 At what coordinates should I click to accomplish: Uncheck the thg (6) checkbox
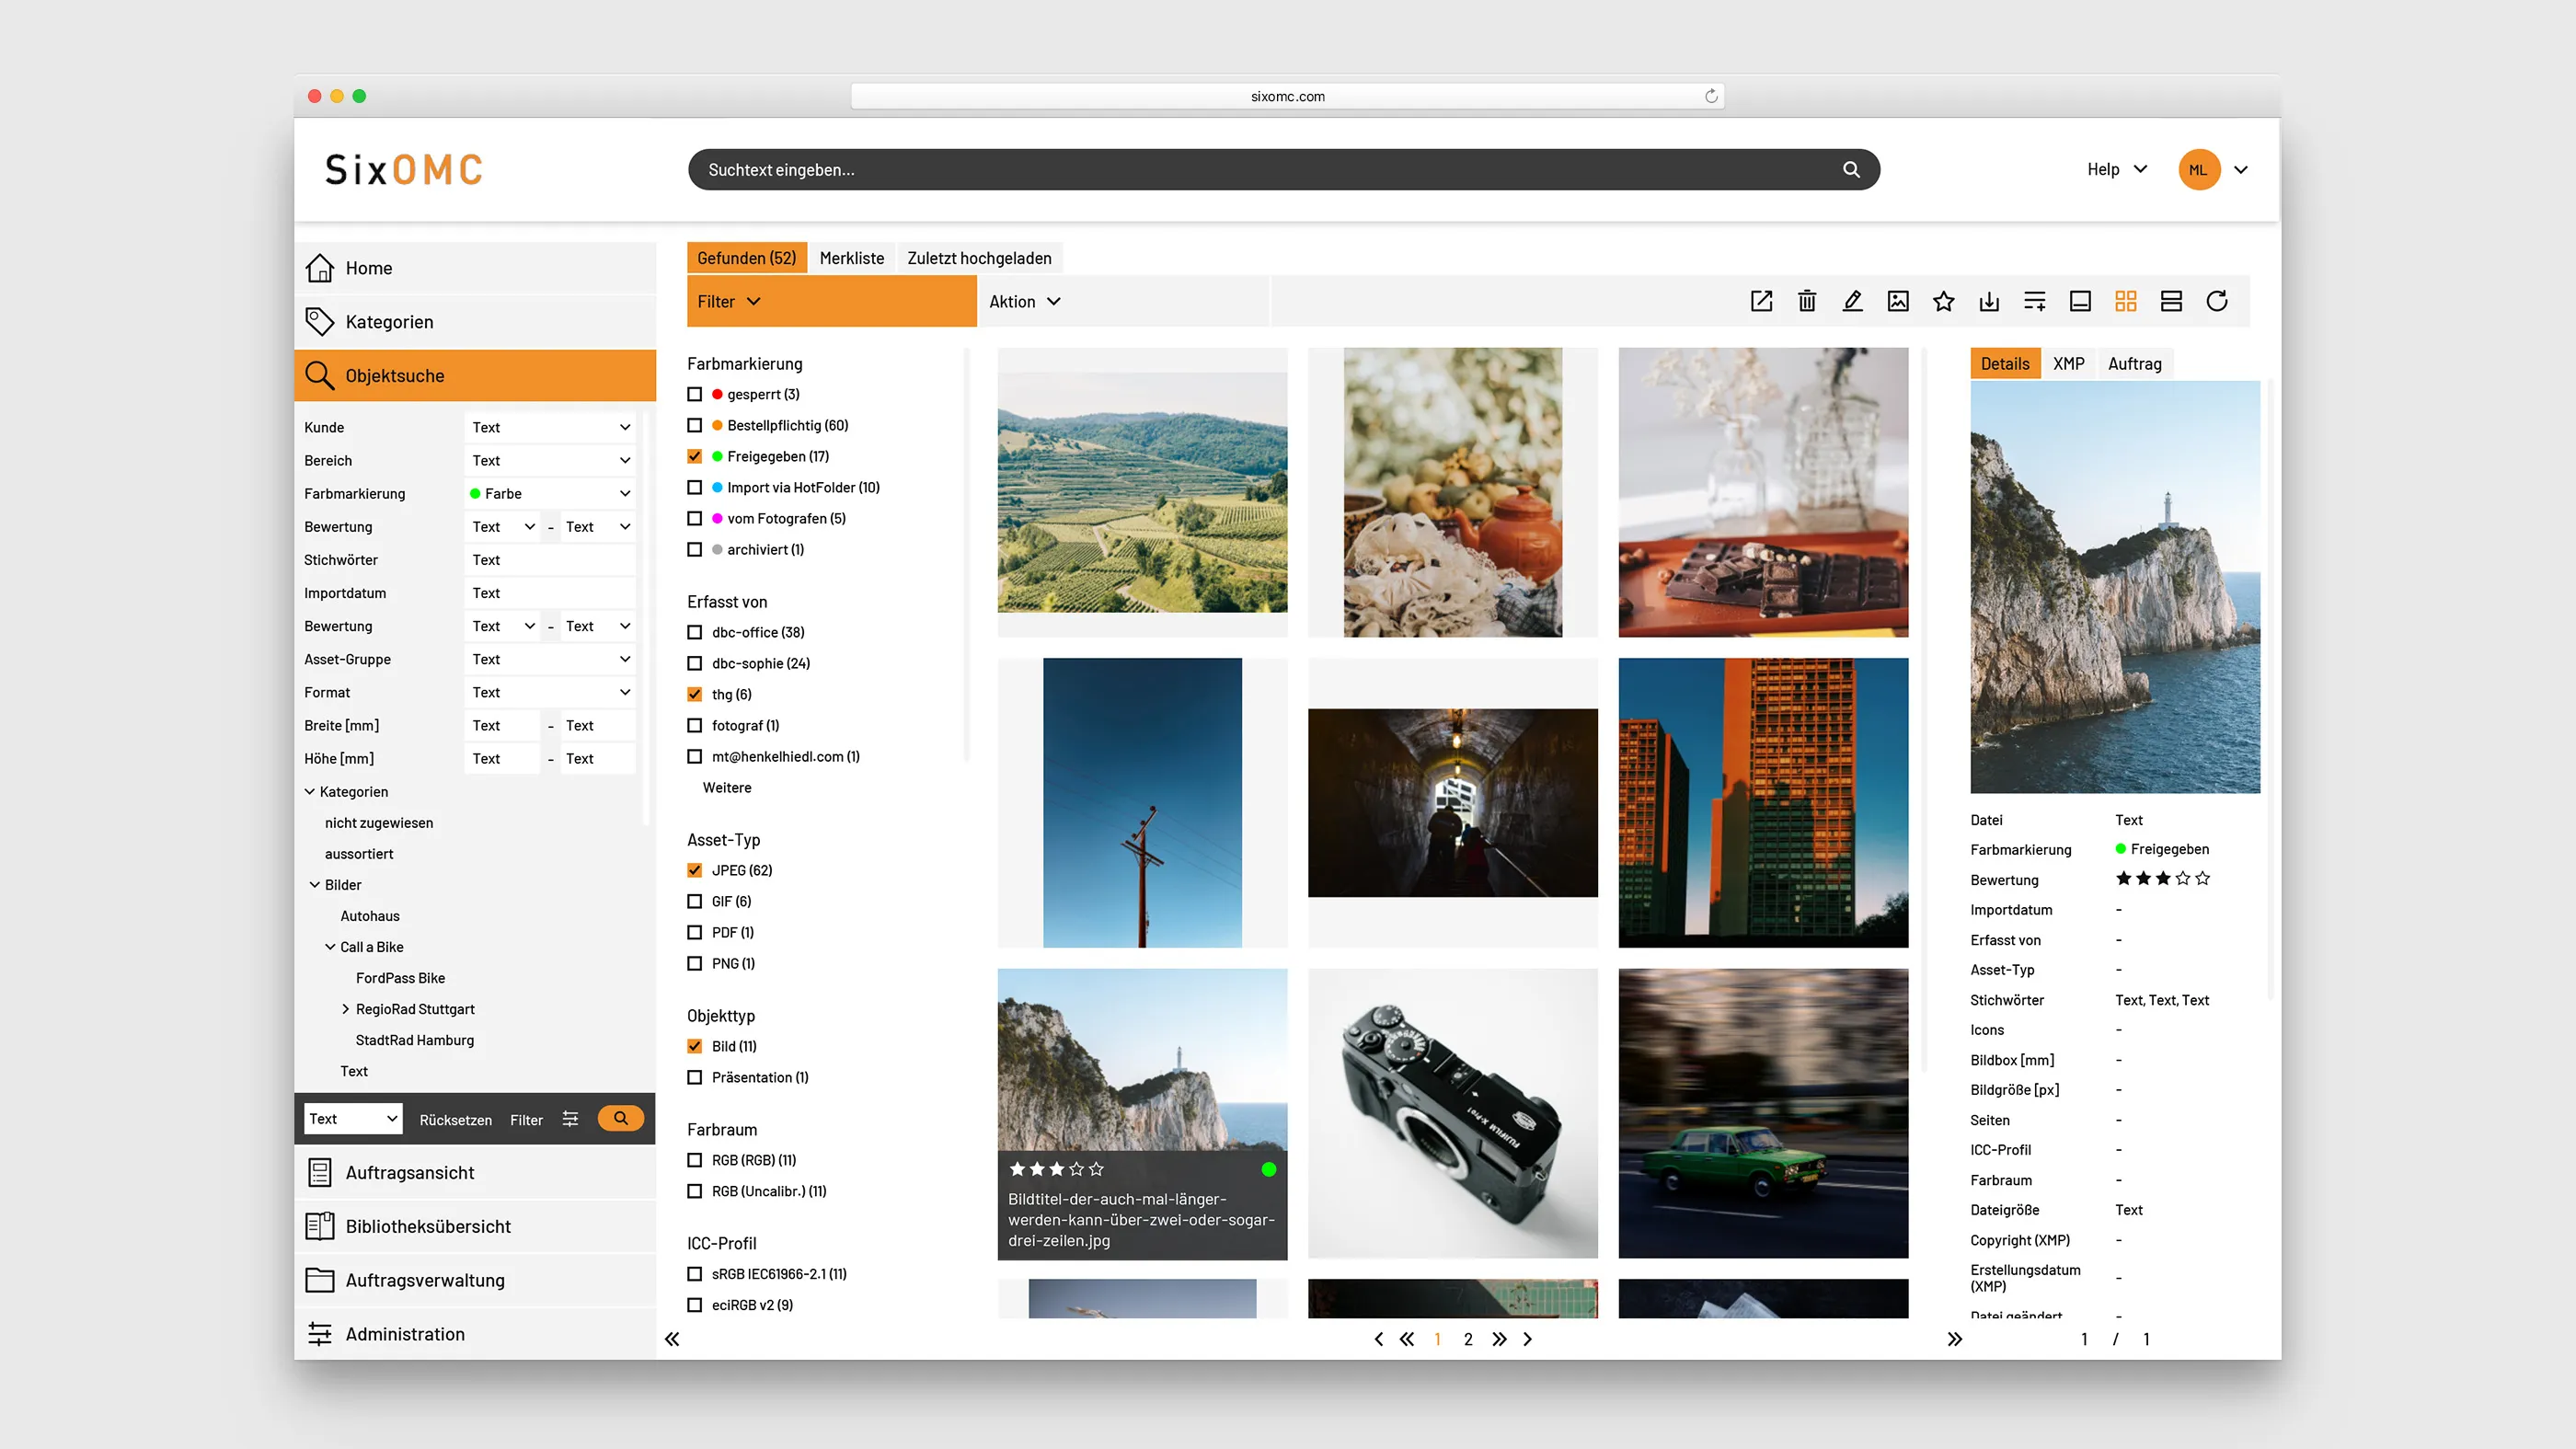click(x=695, y=694)
